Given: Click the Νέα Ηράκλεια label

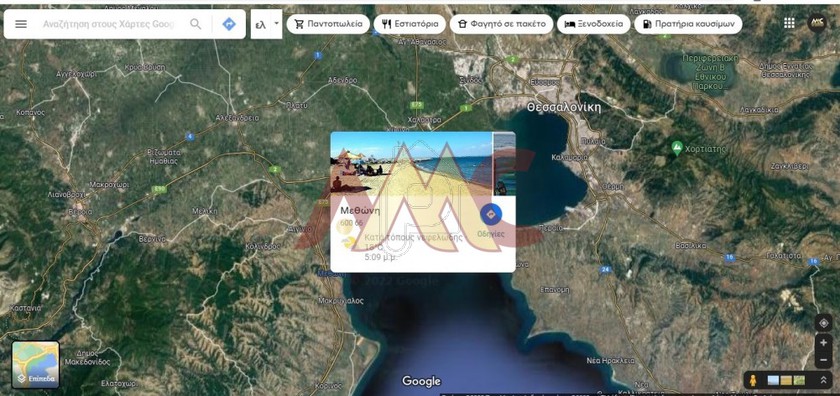Looking at the screenshot, I should pyautogui.click(x=611, y=360).
